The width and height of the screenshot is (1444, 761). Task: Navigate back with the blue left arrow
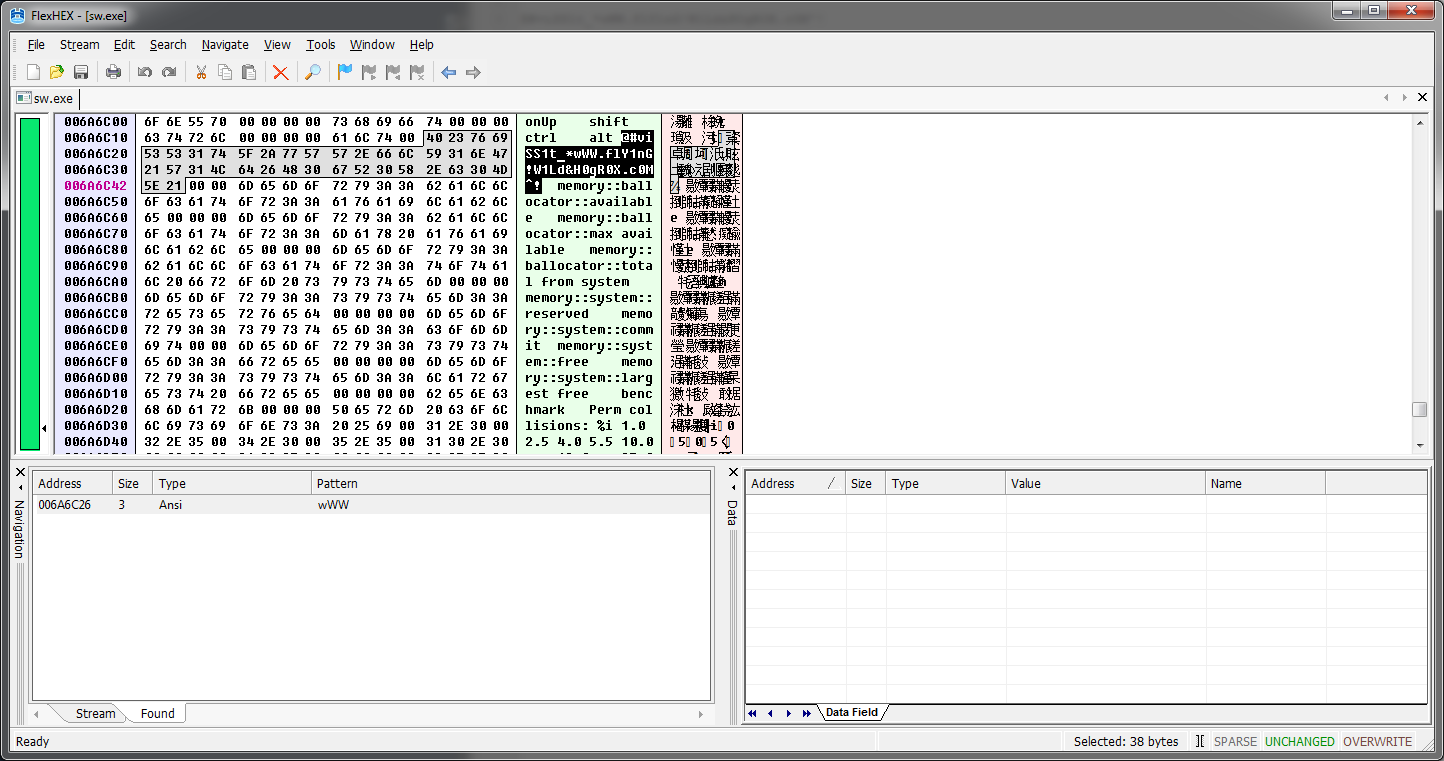coord(449,72)
